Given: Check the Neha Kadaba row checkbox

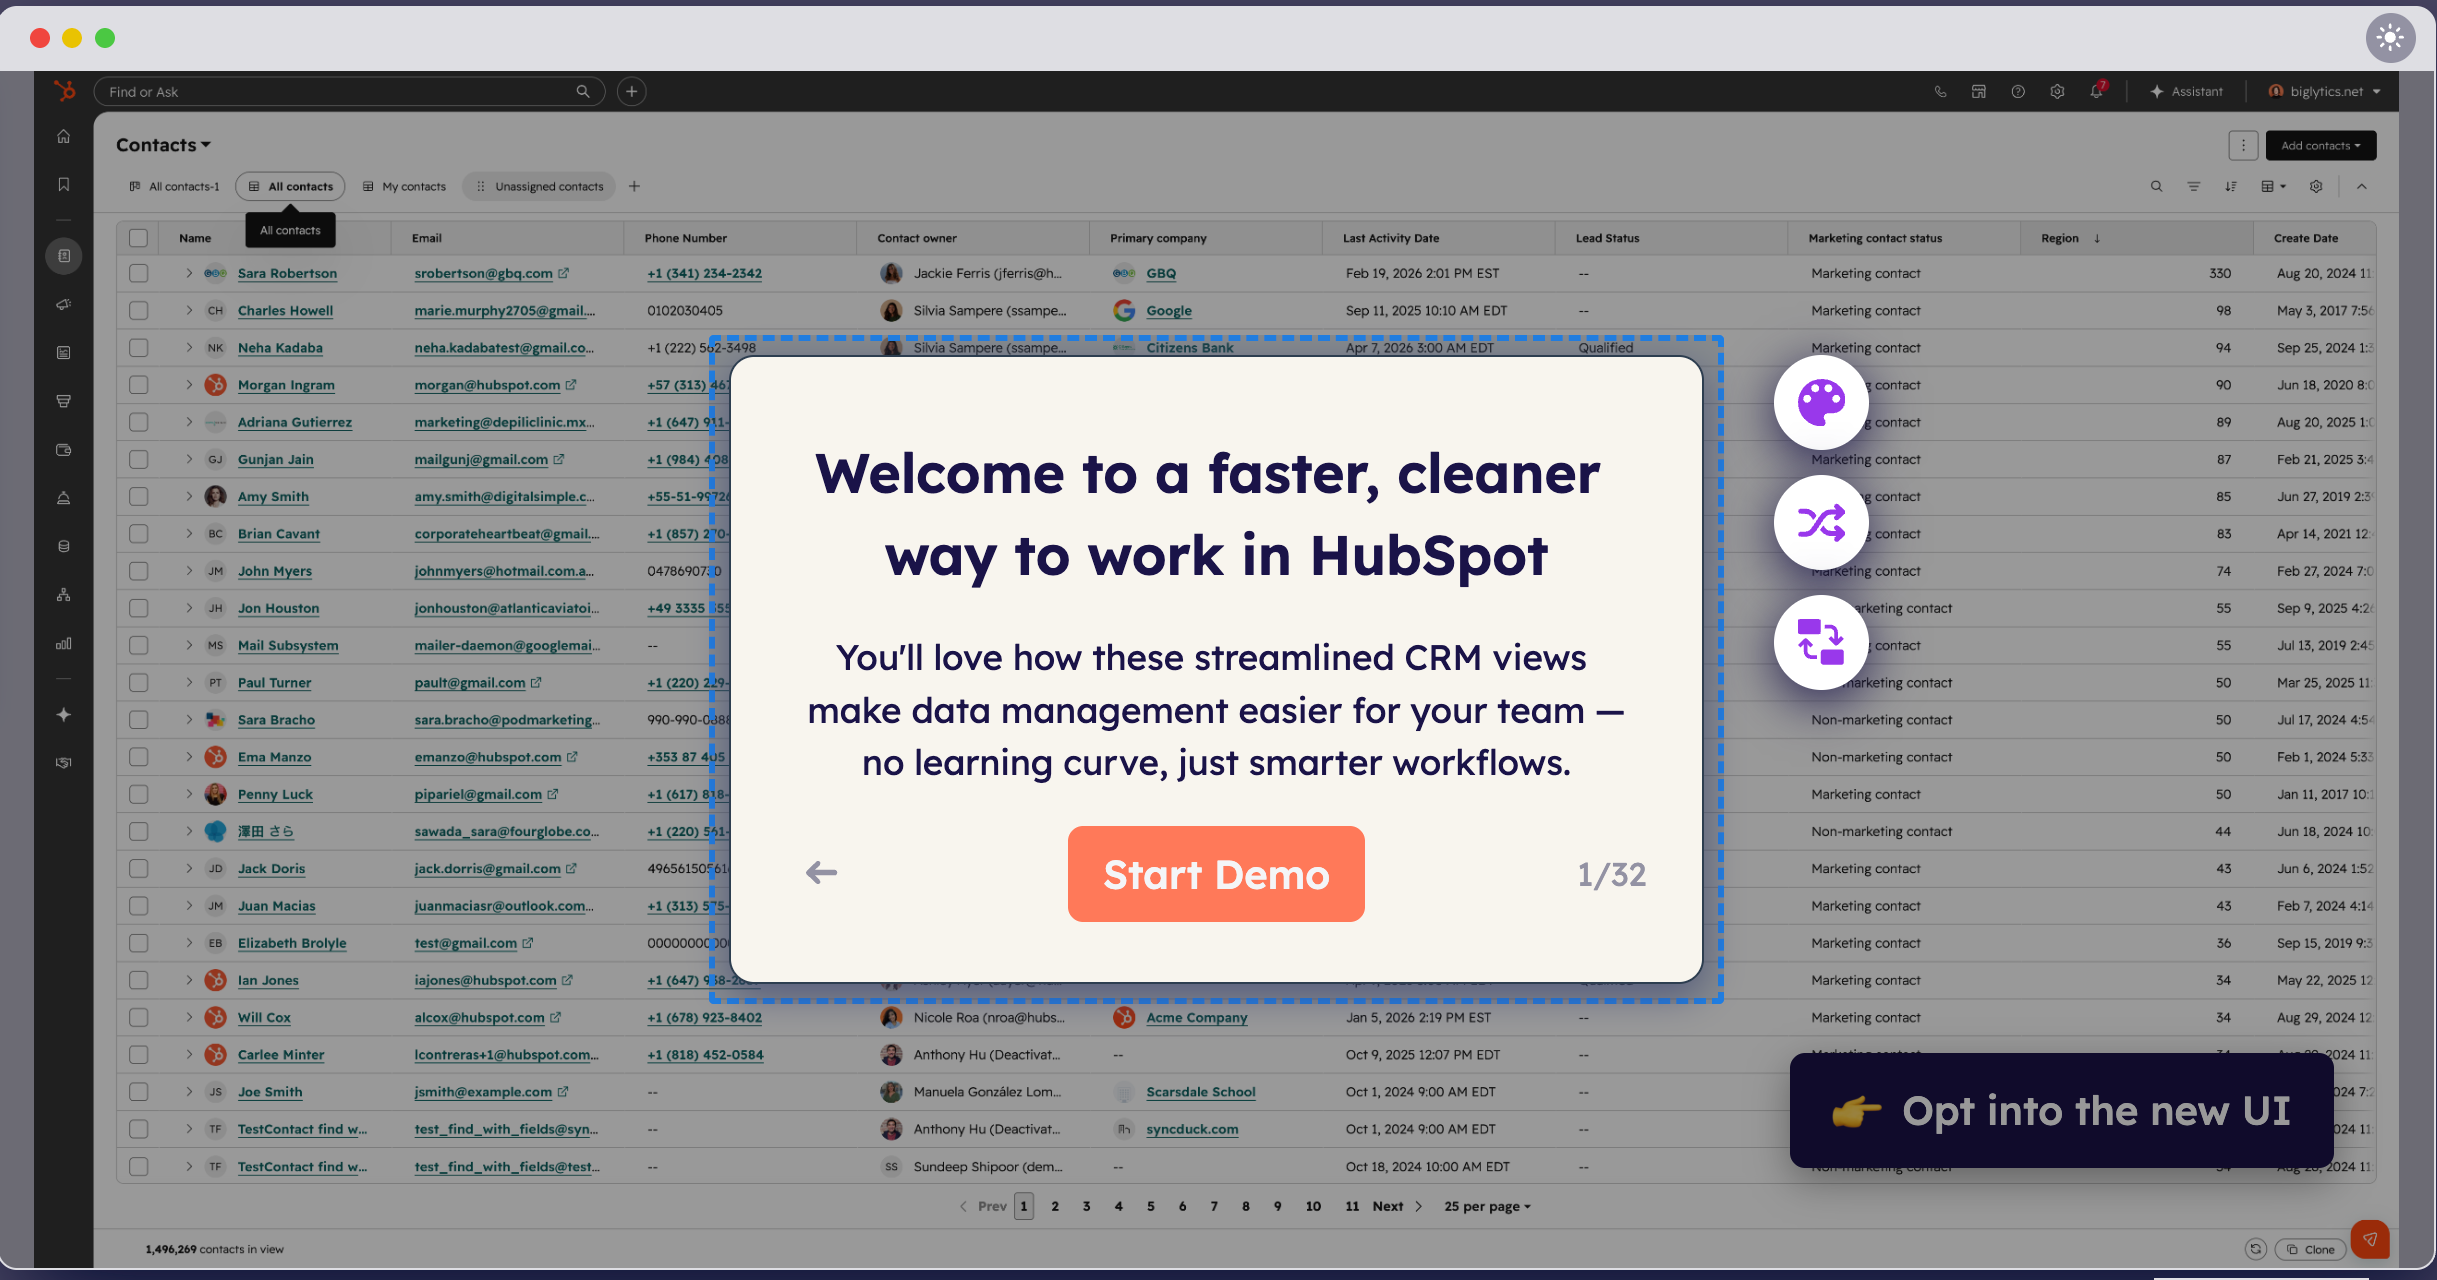Looking at the screenshot, I should click(138, 348).
